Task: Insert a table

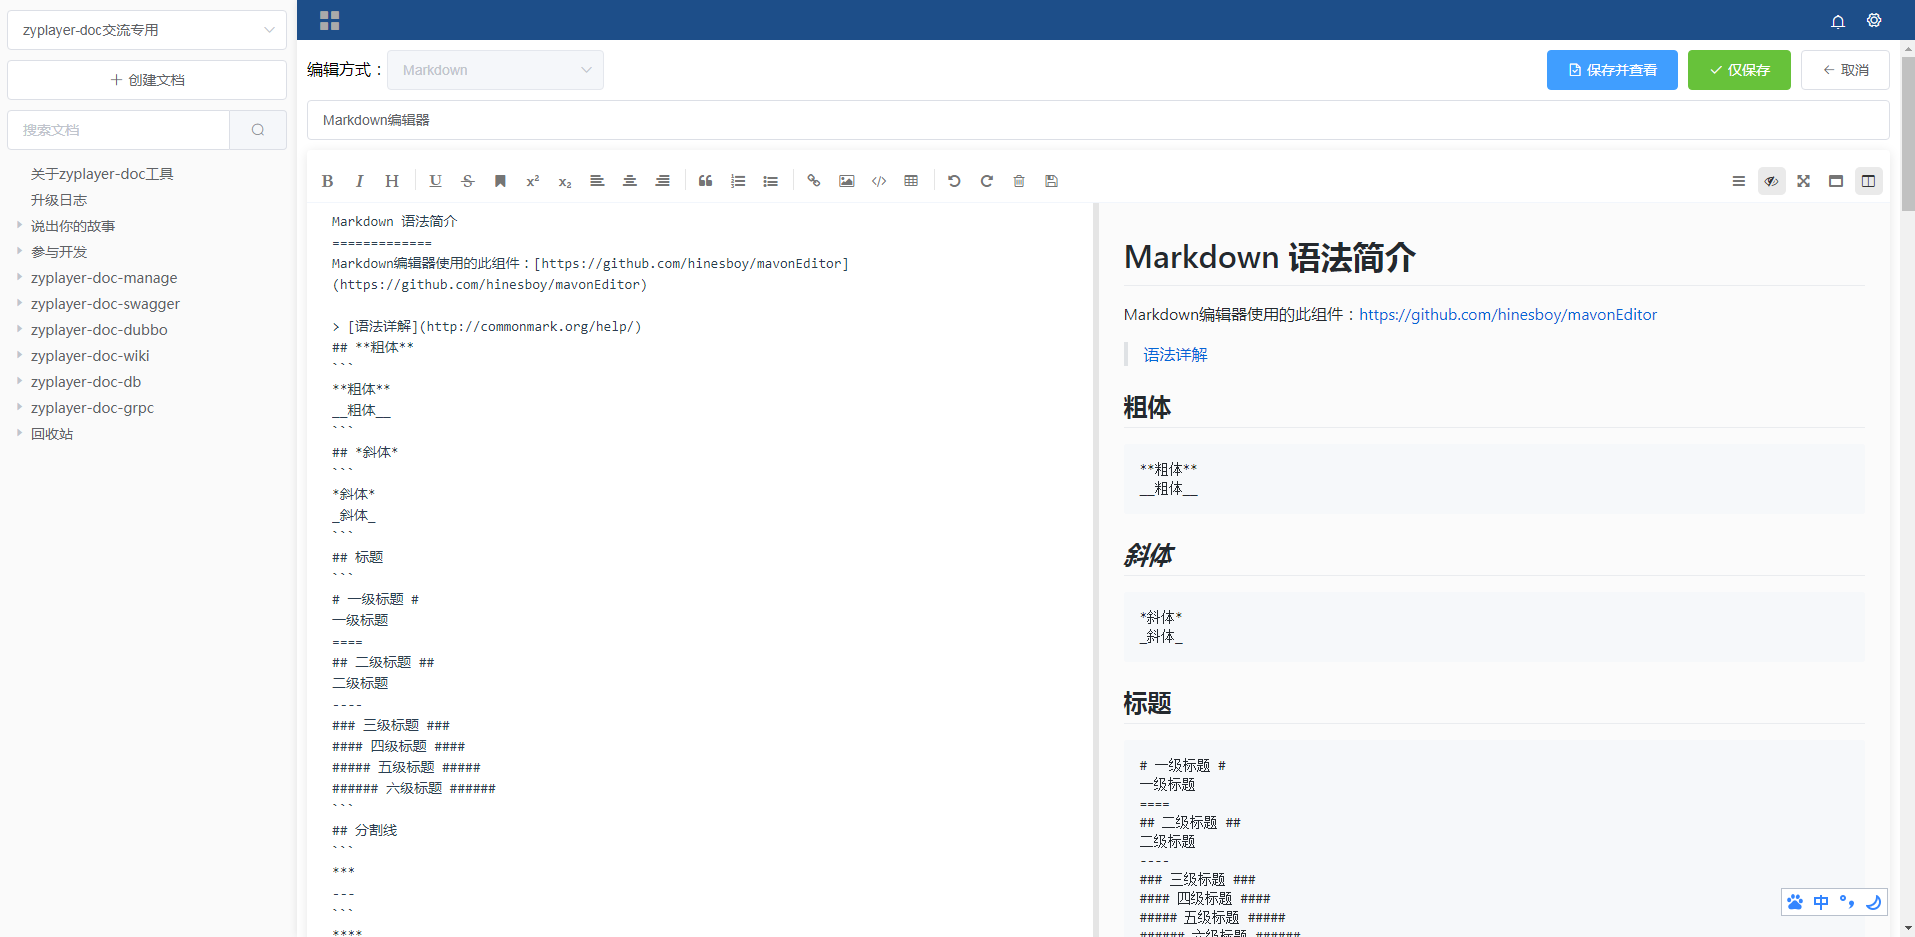Action: [911, 181]
